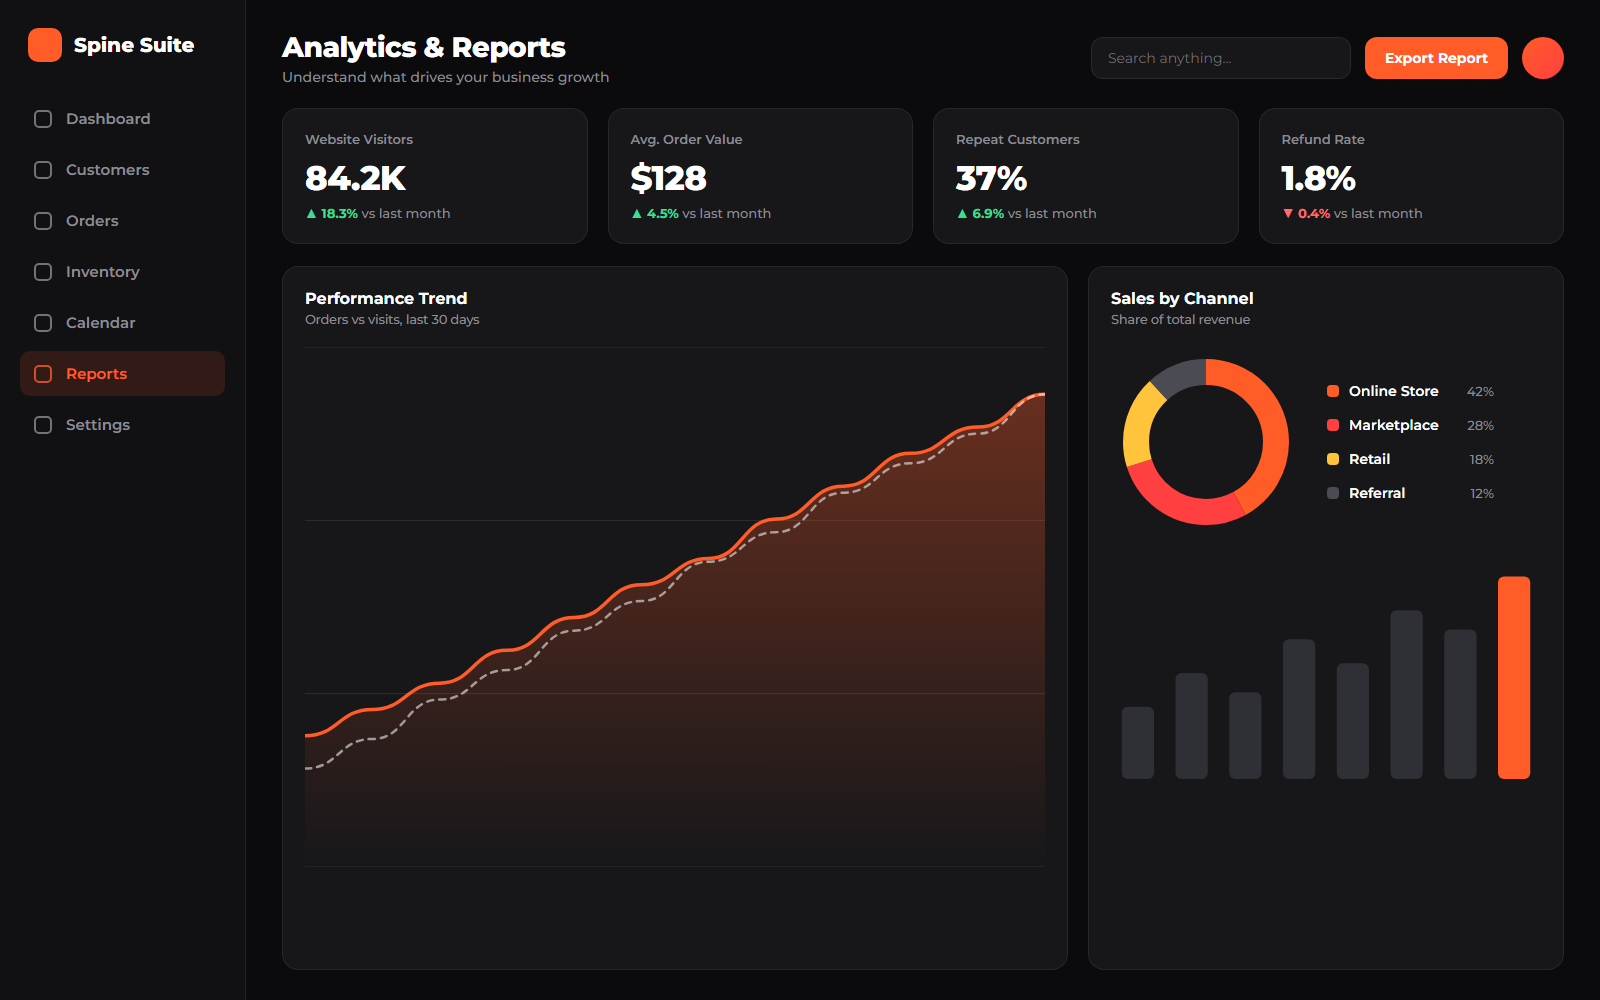Open the Orders section
The image size is (1600, 1000).
pos(122,221)
